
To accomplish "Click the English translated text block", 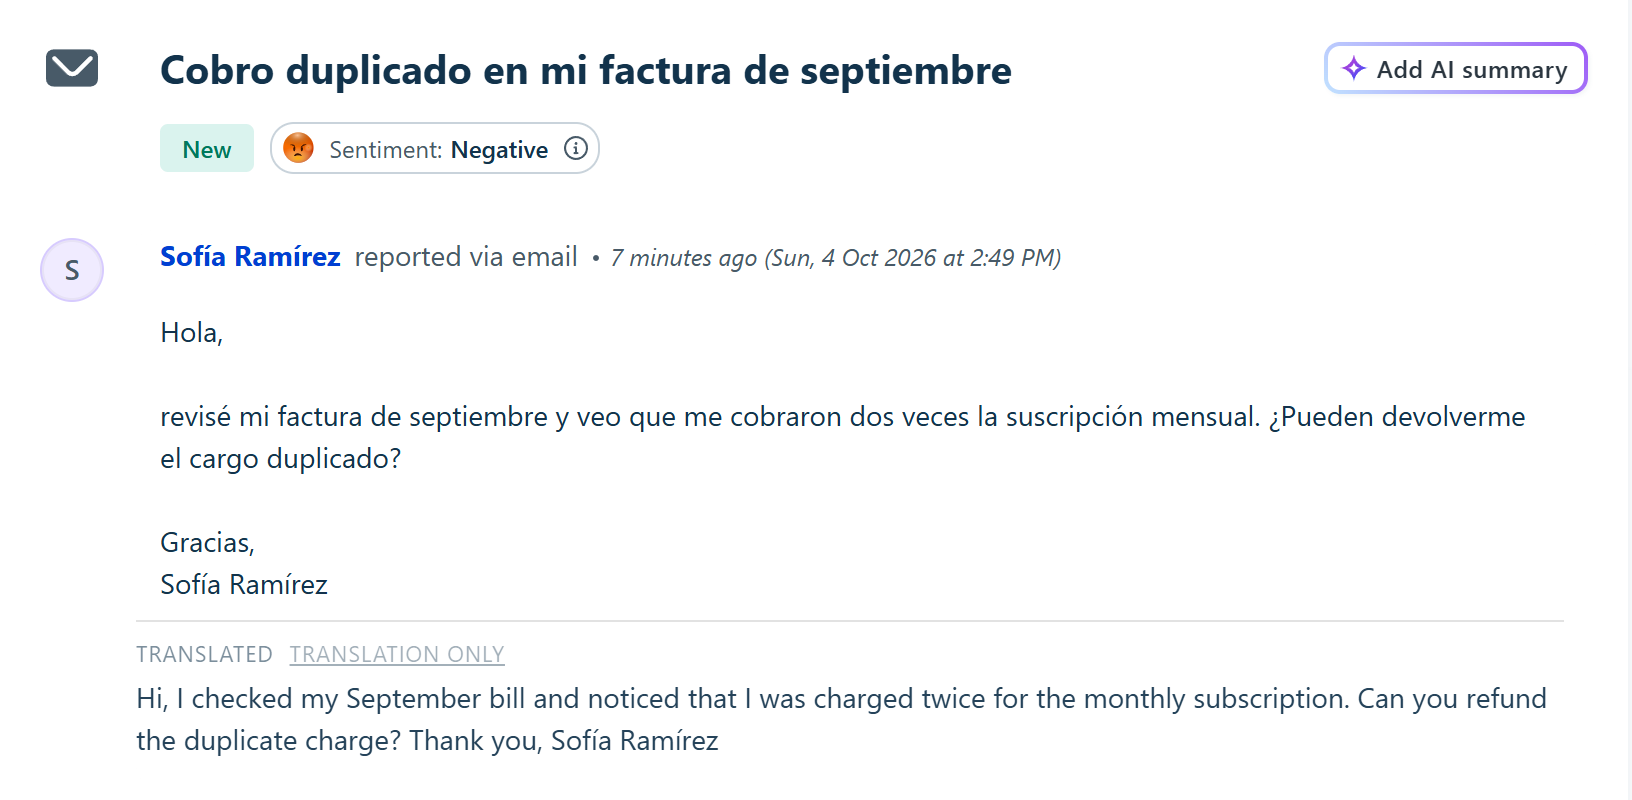I will tap(842, 719).
